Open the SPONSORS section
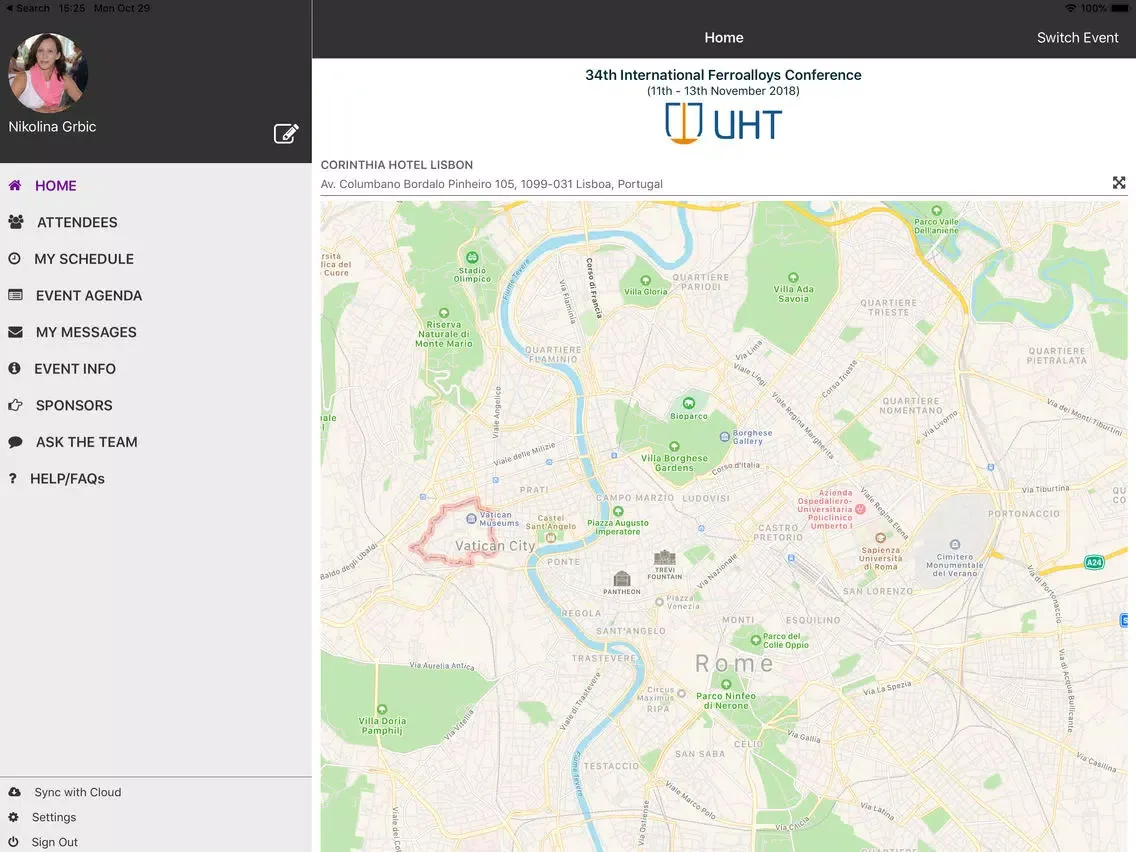The width and height of the screenshot is (1136, 852). click(74, 405)
